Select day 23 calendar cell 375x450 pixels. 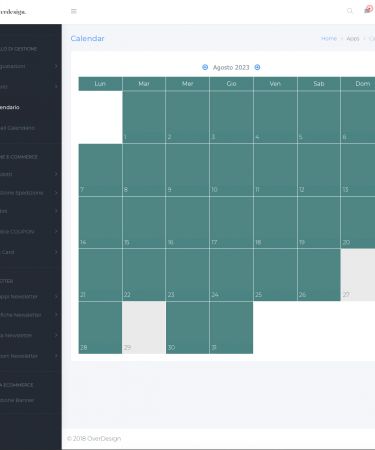[187, 275]
